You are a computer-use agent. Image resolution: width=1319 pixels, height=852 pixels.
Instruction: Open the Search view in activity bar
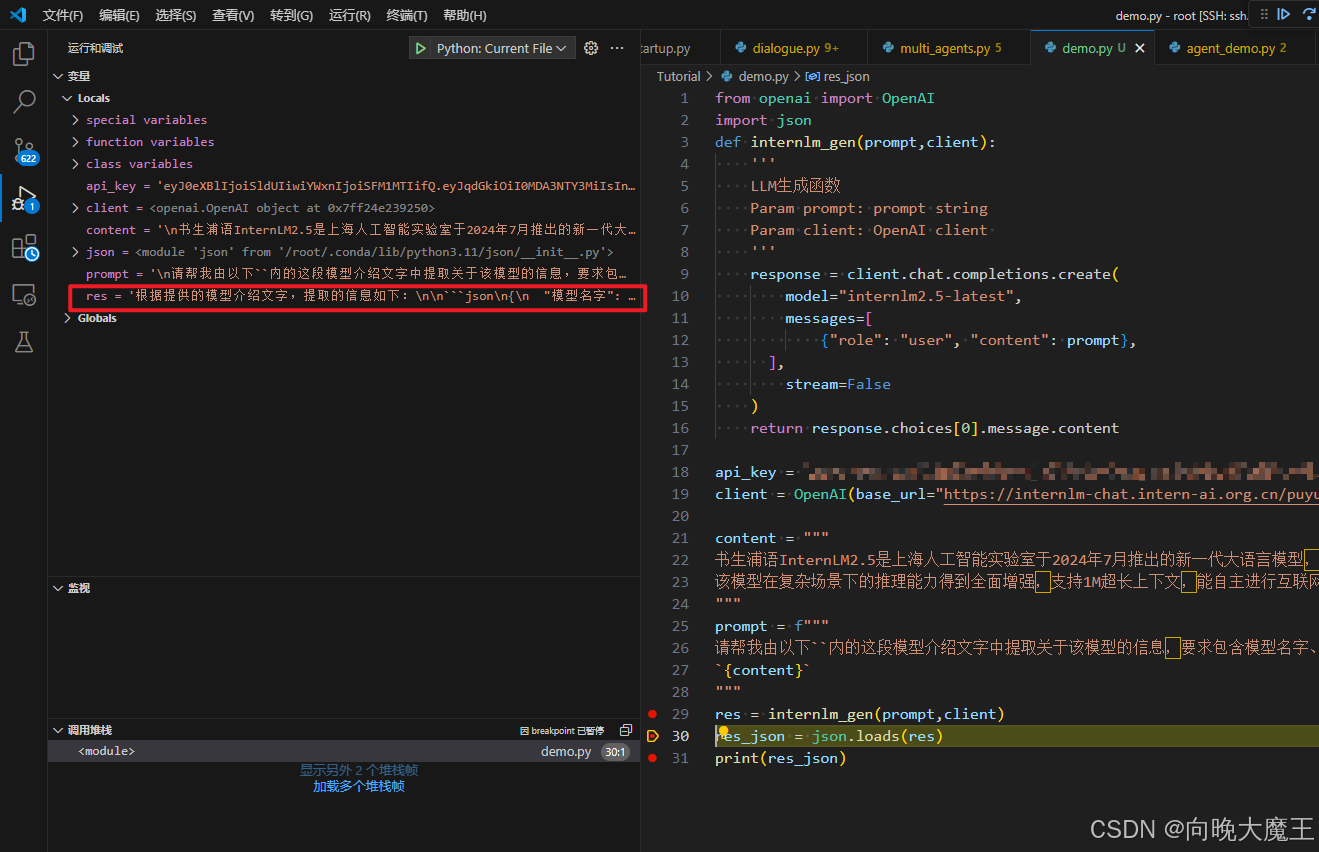(x=24, y=101)
